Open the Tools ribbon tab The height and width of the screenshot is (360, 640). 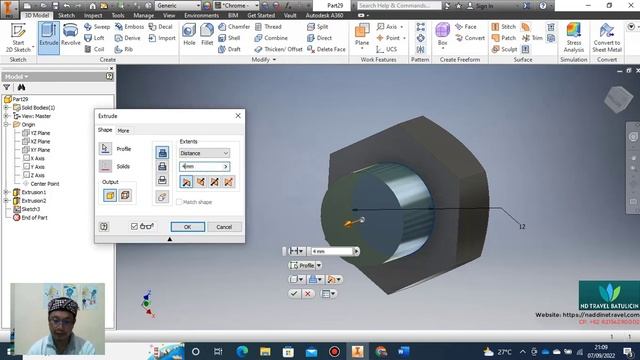tap(118, 16)
